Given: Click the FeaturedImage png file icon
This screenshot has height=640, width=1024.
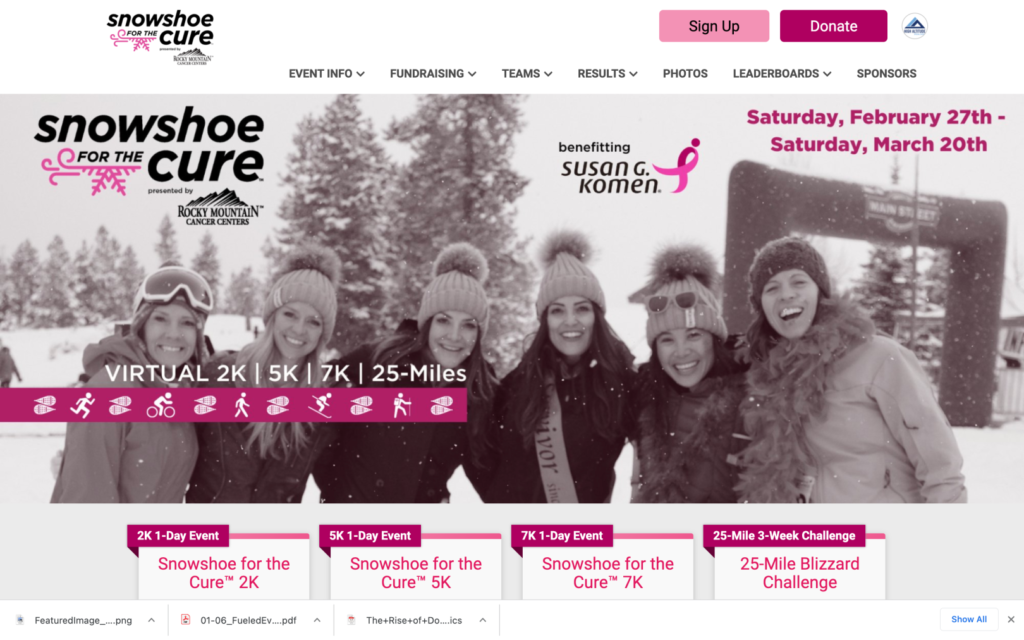Looking at the screenshot, I should pos(20,620).
